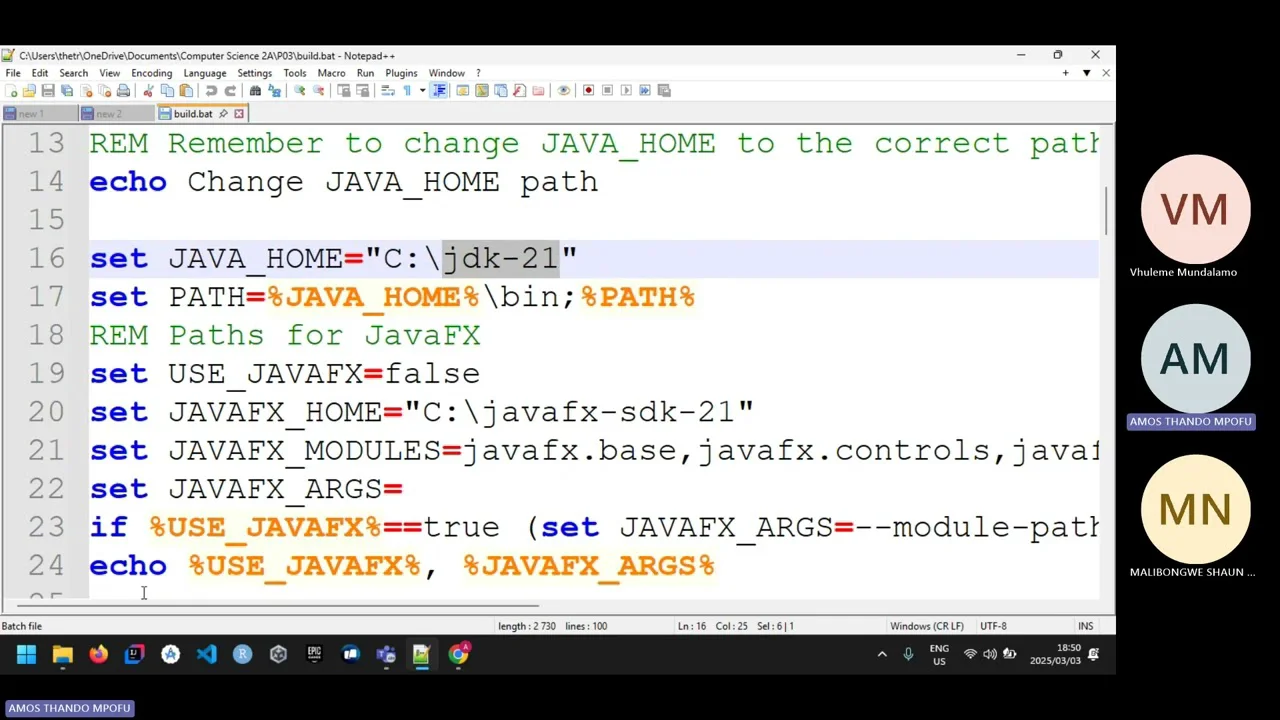The width and height of the screenshot is (1280, 720).
Task: Click the Replace toolbar icon
Action: click(x=274, y=90)
